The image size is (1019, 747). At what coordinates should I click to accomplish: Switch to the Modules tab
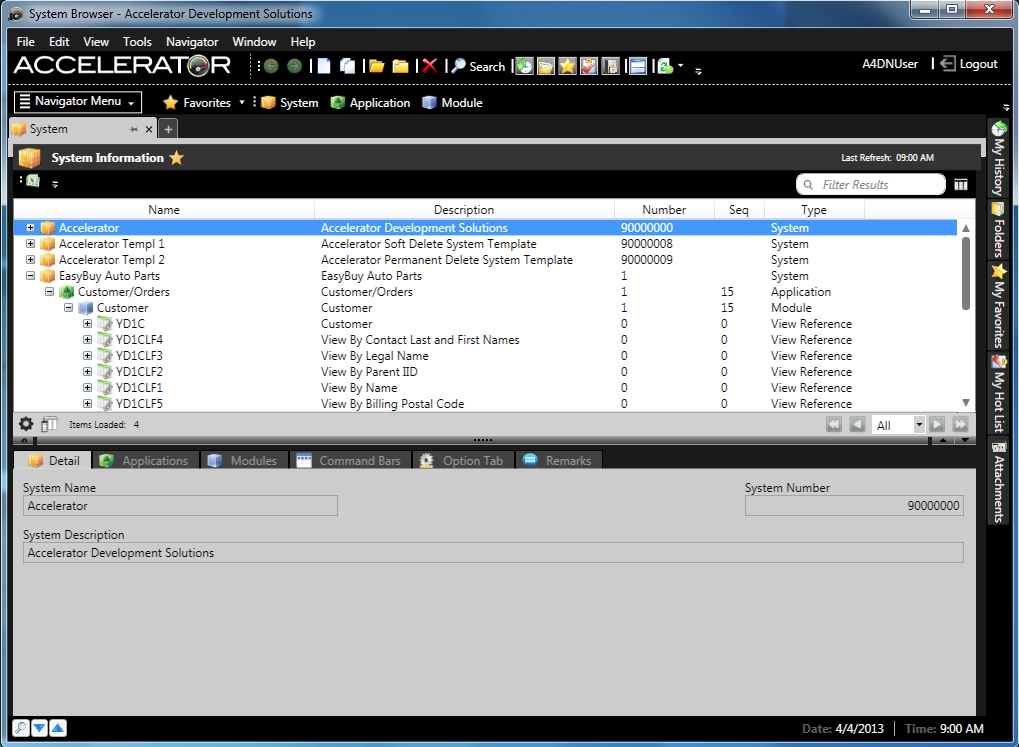point(244,460)
